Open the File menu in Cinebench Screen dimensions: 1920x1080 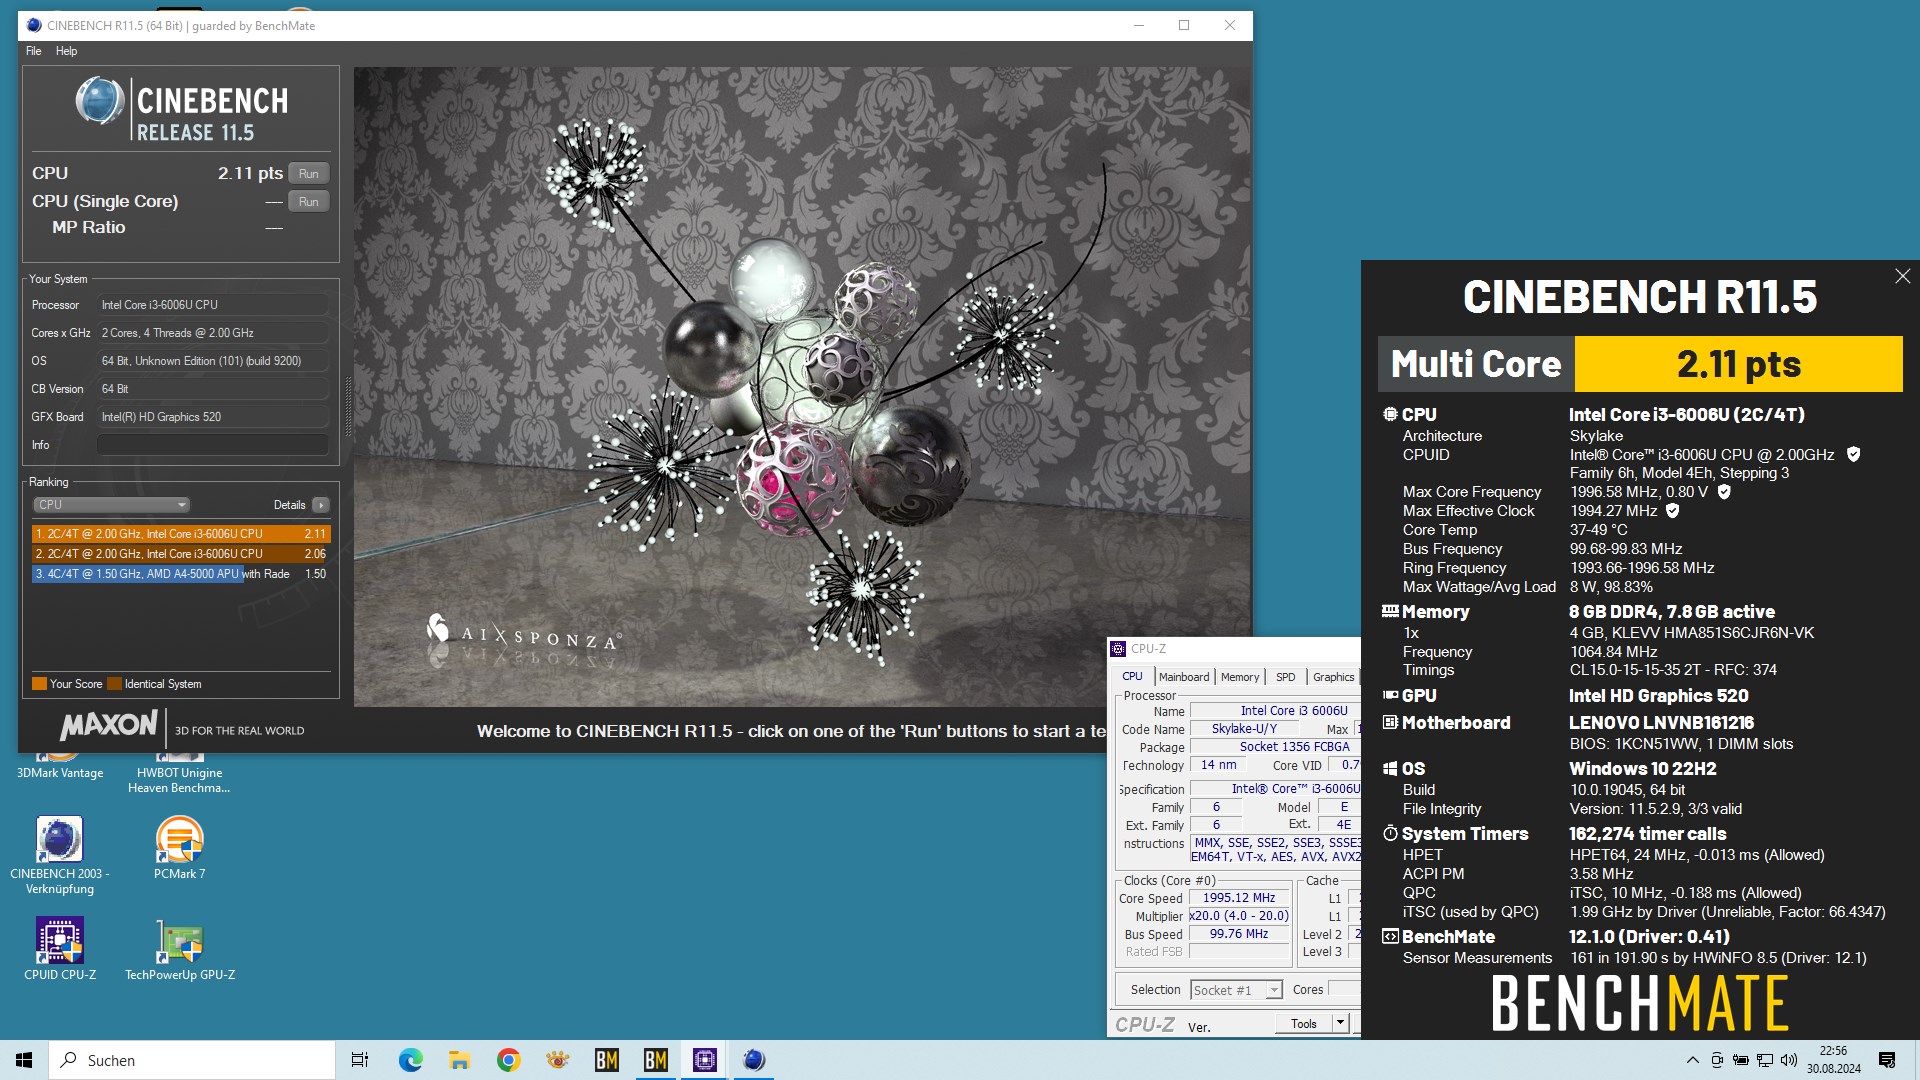[34, 51]
